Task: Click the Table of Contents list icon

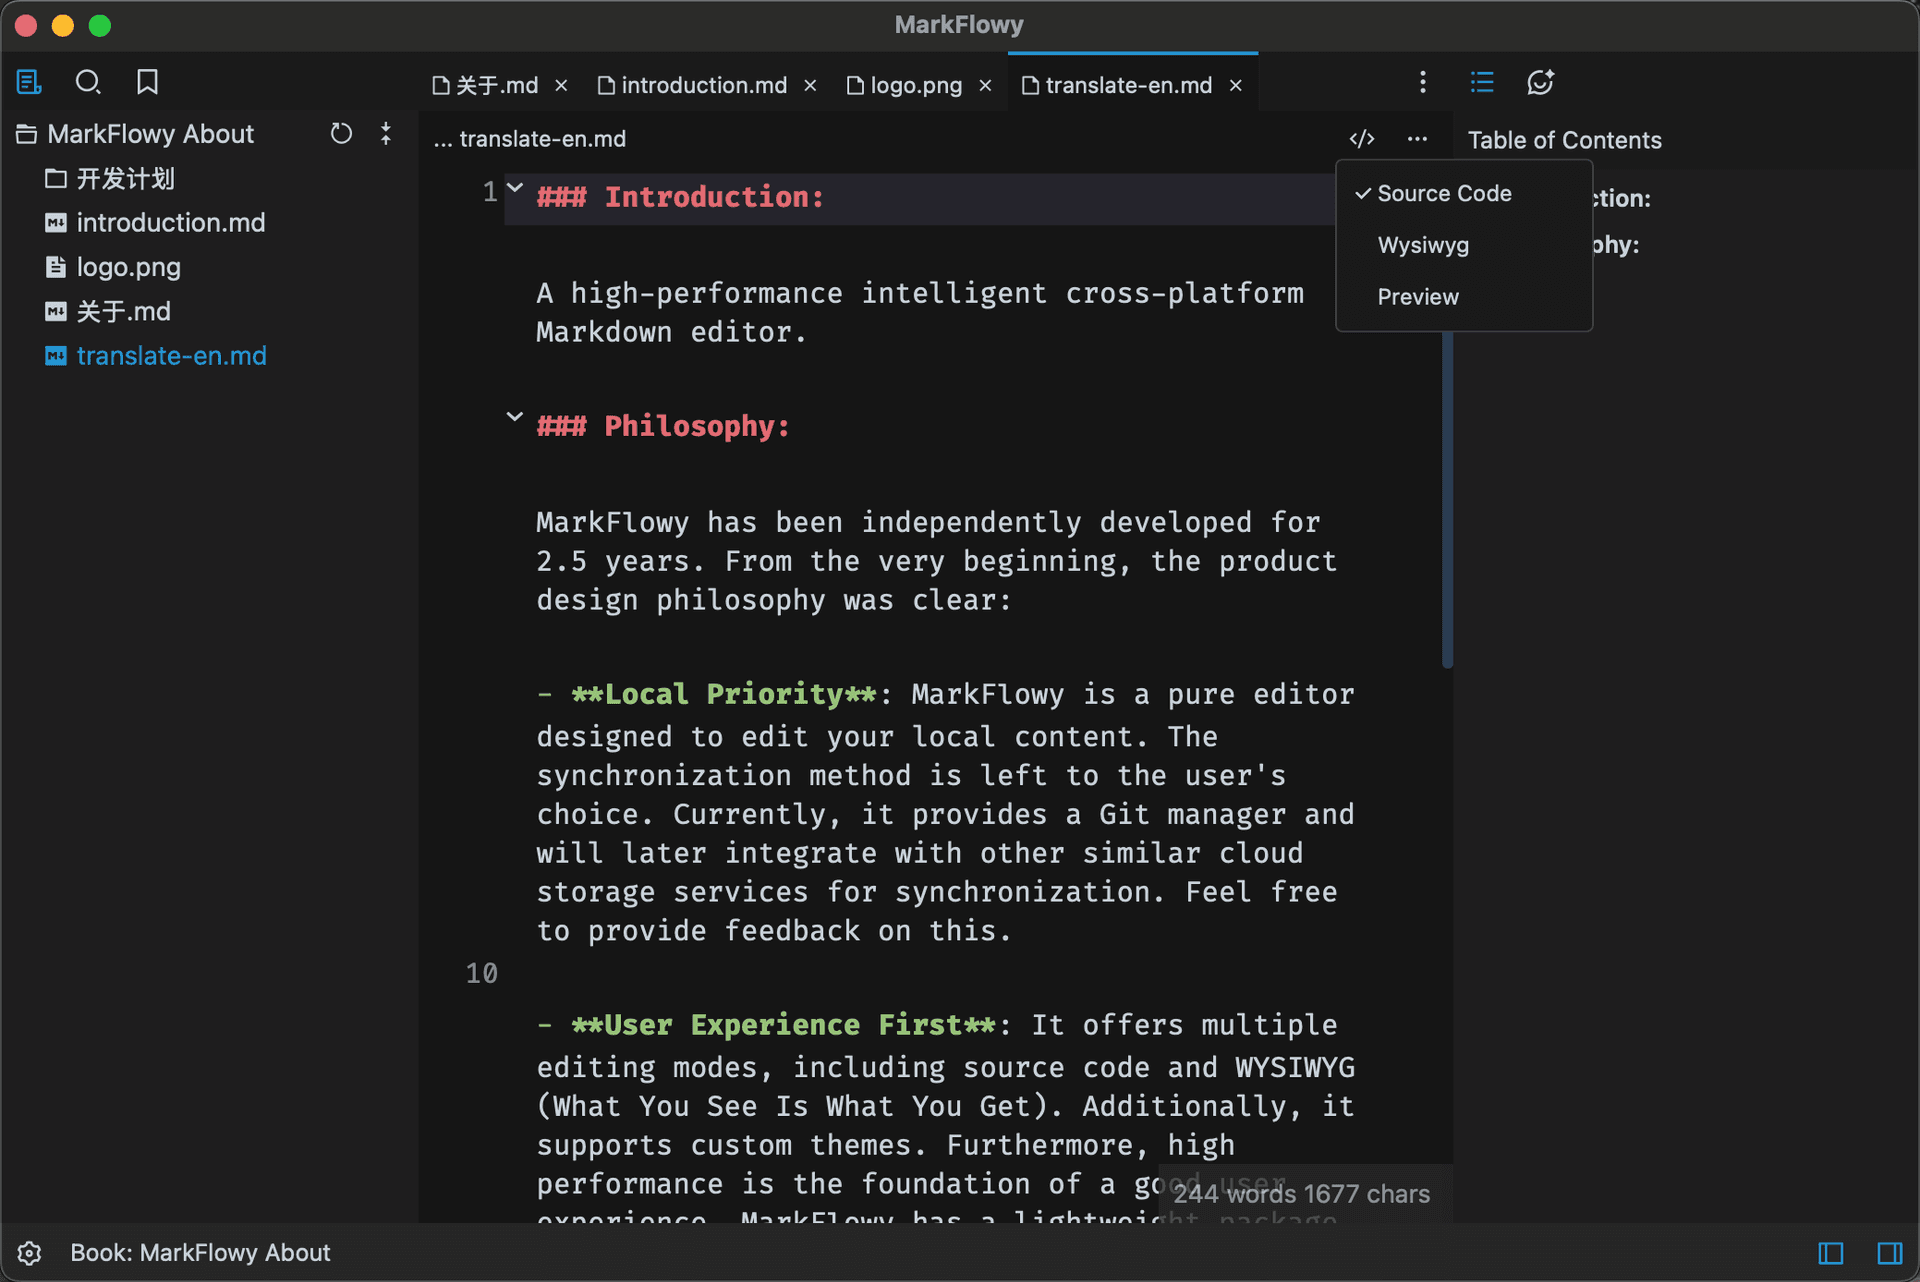Action: pos(1482,82)
